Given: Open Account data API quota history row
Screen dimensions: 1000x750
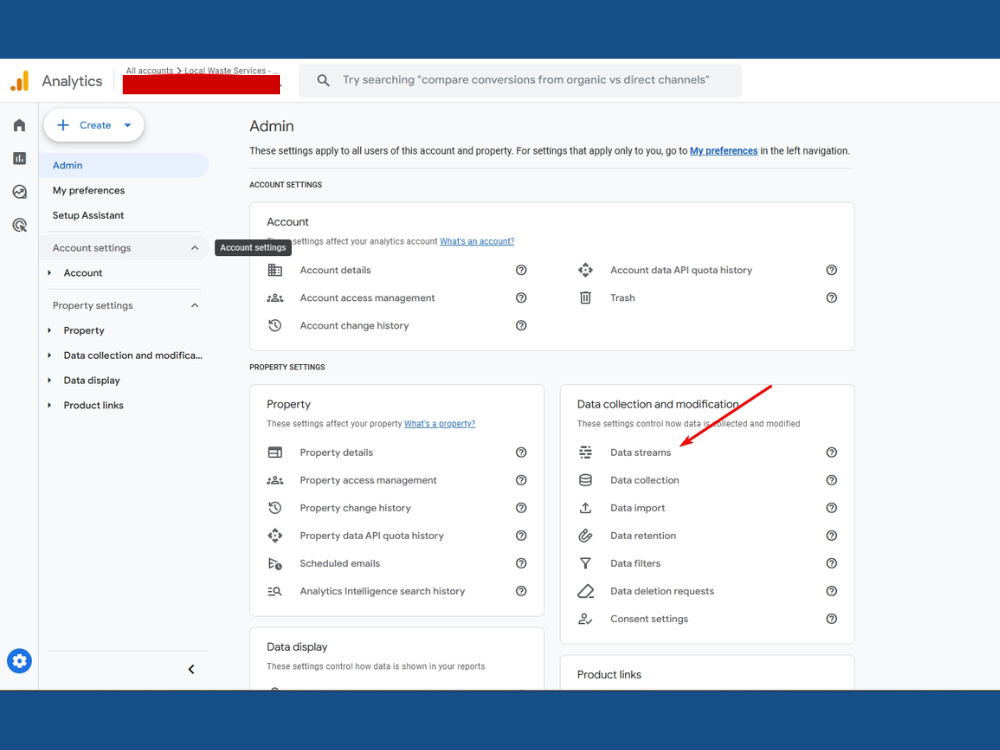Looking at the screenshot, I should (707, 270).
